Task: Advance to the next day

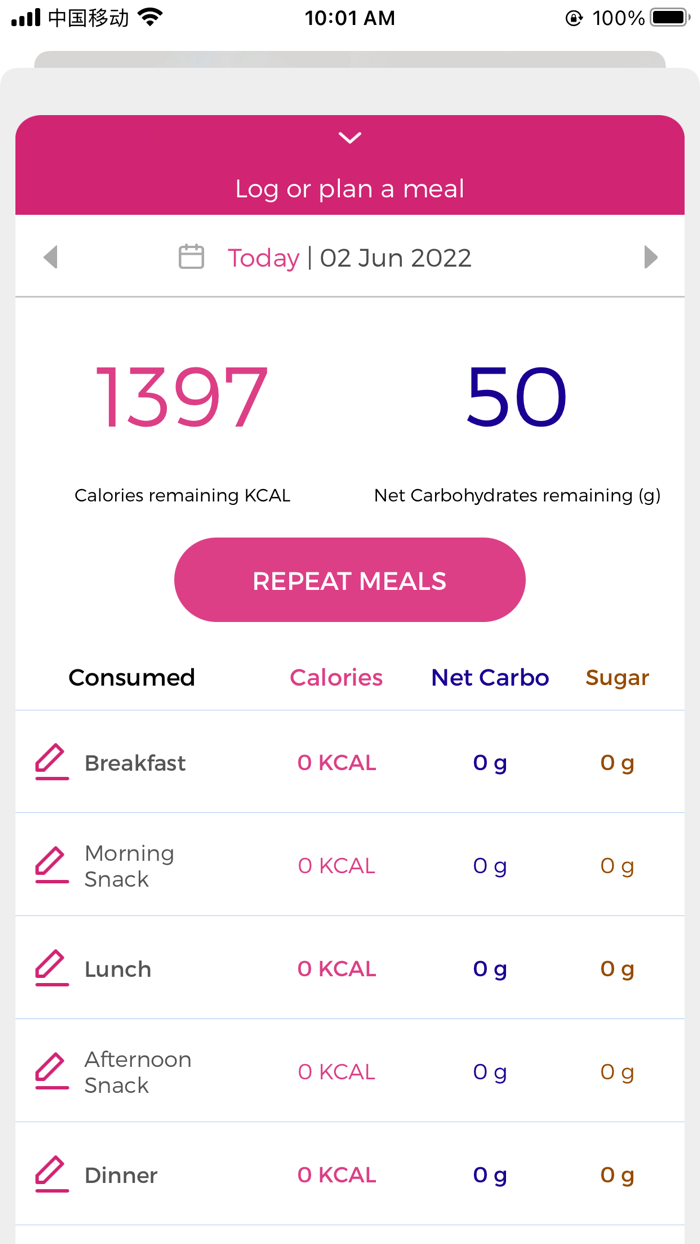Action: pos(650,257)
